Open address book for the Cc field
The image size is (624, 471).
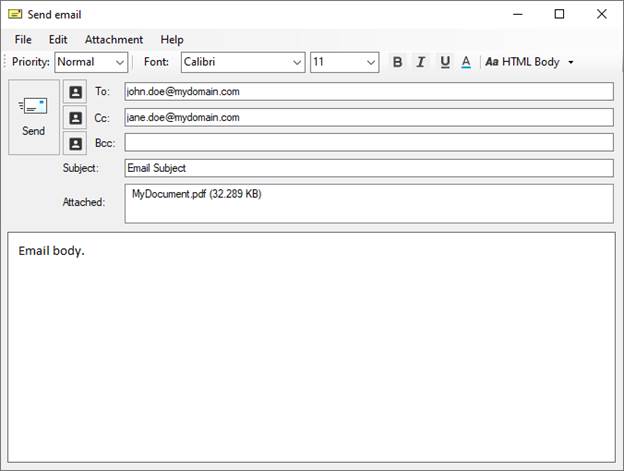coord(76,118)
